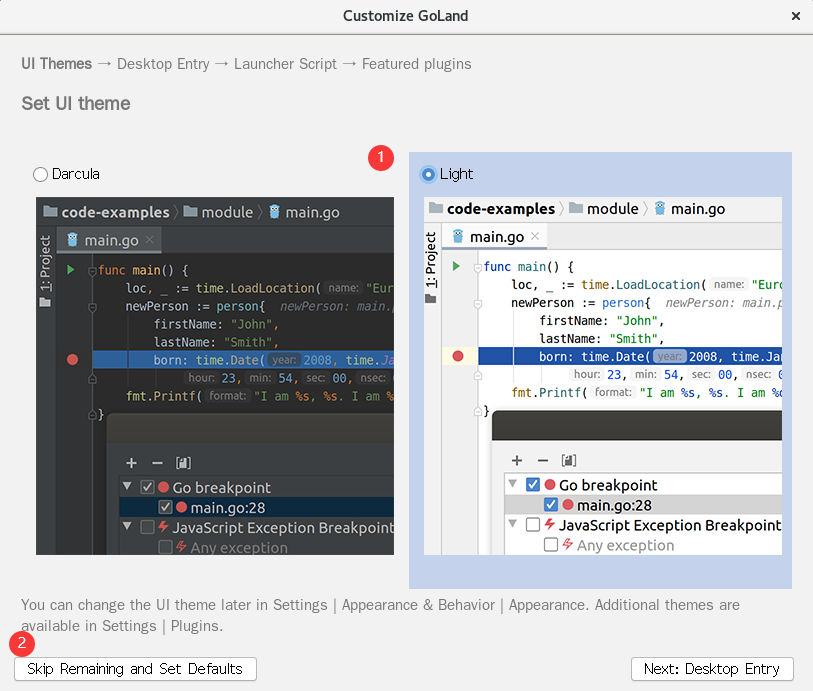813x691 pixels.
Task: Click the green run arrow in Light preview
Action: 456,266
